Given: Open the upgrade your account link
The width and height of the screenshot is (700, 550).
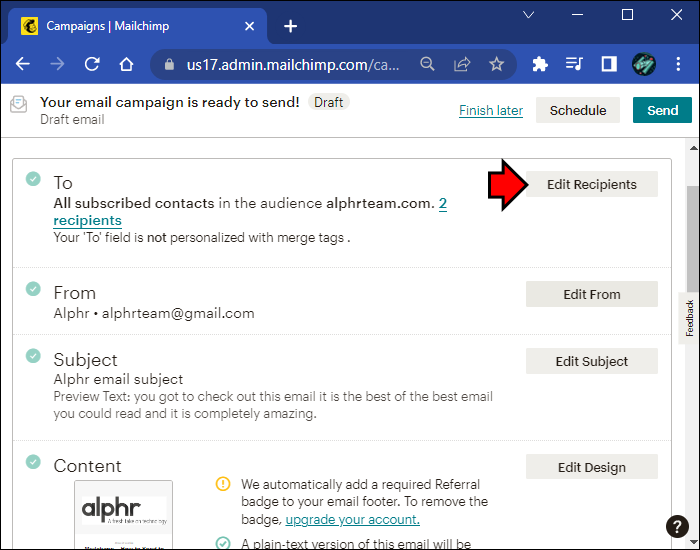Looking at the screenshot, I should coord(352,519).
